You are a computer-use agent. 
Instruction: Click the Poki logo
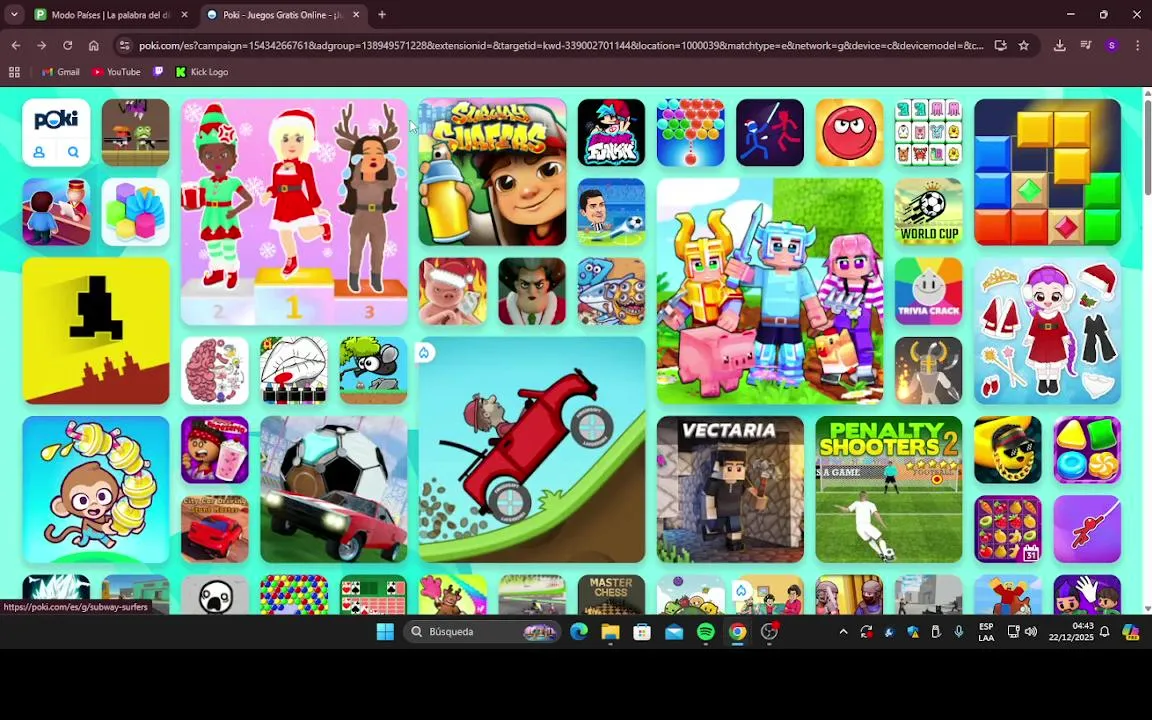pyautogui.click(x=56, y=120)
